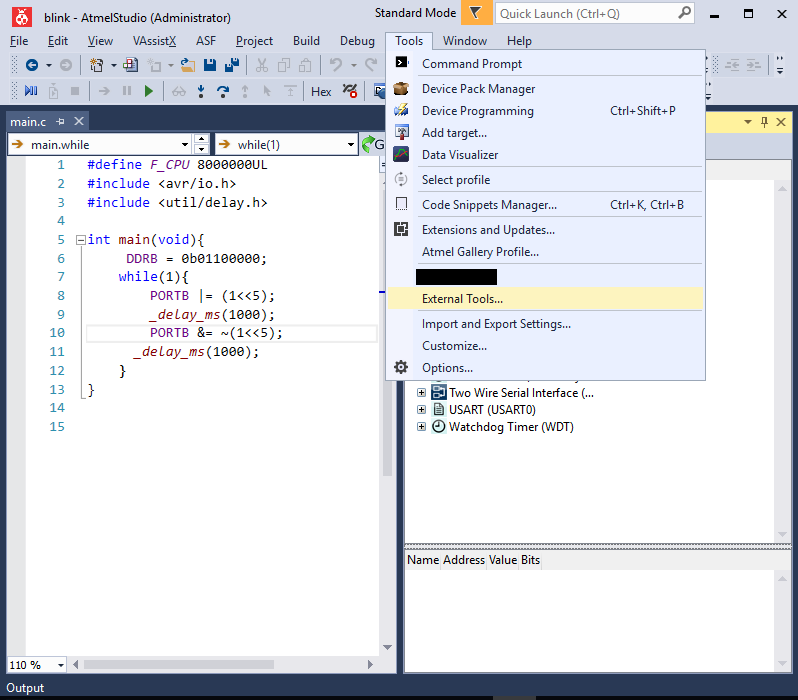Close the main.c tab
The height and width of the screenshot is (700, 798).
point(79,121)
